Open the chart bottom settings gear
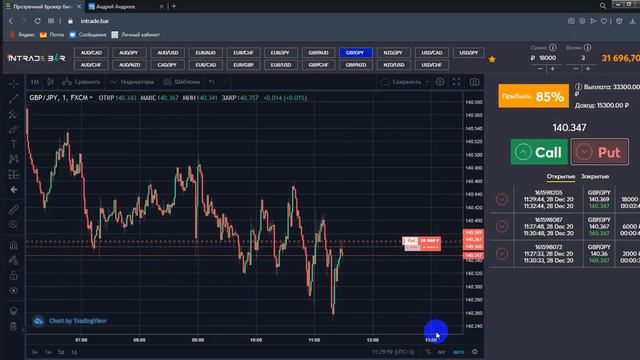 (474, 351)
